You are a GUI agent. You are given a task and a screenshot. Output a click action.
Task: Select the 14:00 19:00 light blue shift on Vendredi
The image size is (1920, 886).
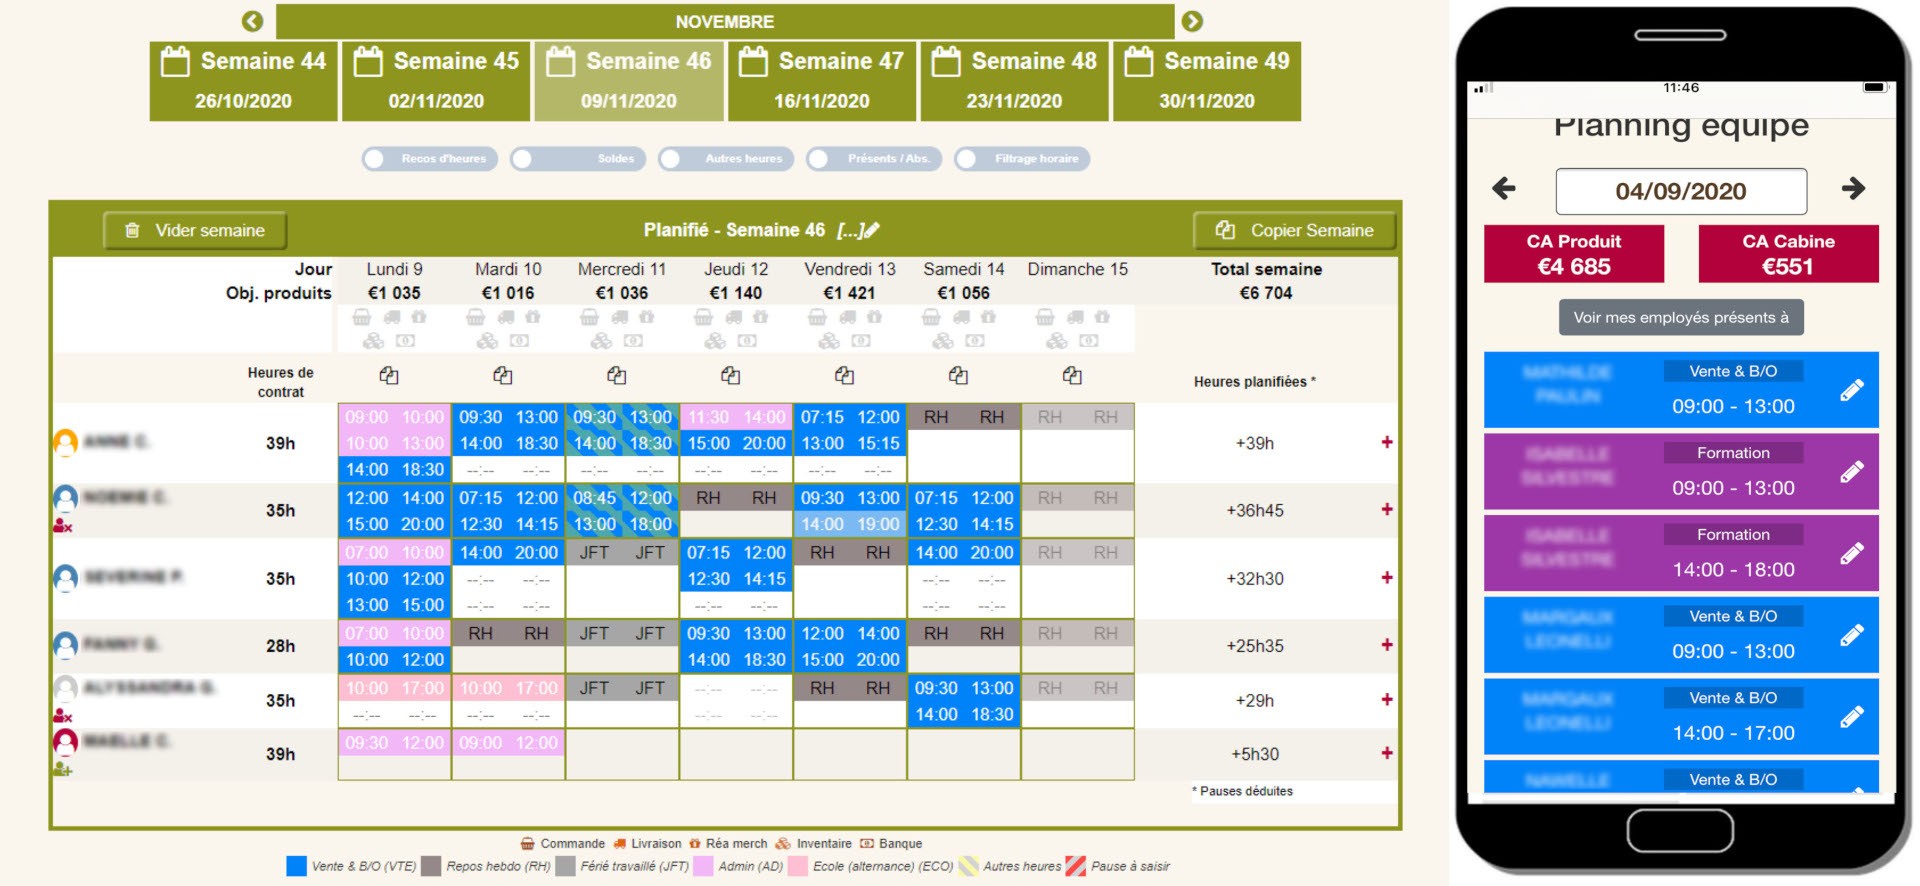click(x=850, y=524)
